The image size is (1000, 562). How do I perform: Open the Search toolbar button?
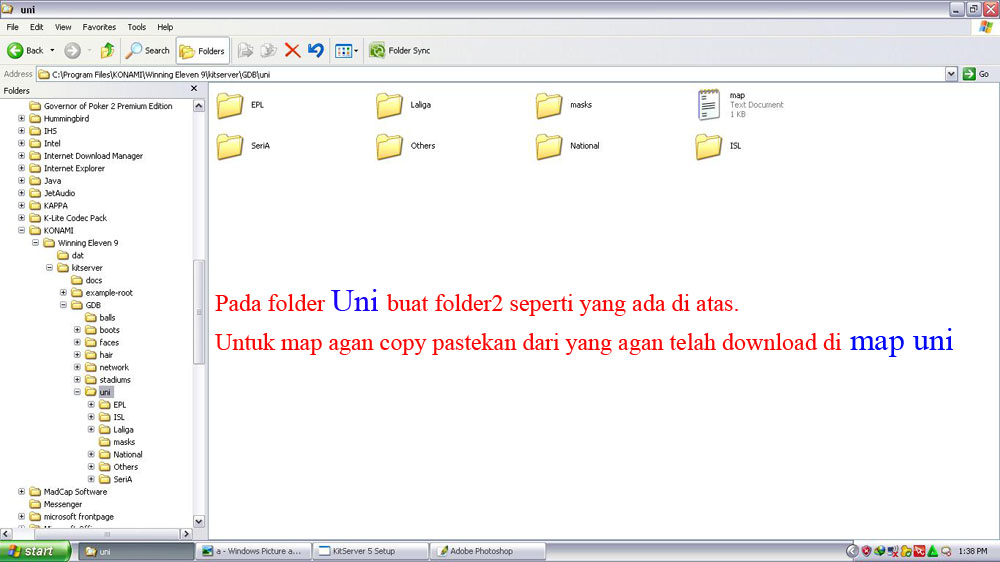[x=147, y=50]
